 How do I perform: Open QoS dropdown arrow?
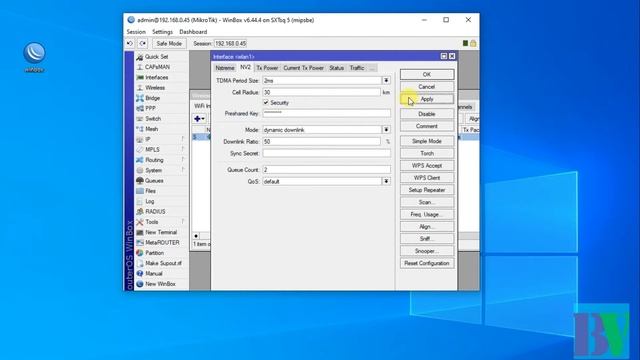[x=386, y=181]
